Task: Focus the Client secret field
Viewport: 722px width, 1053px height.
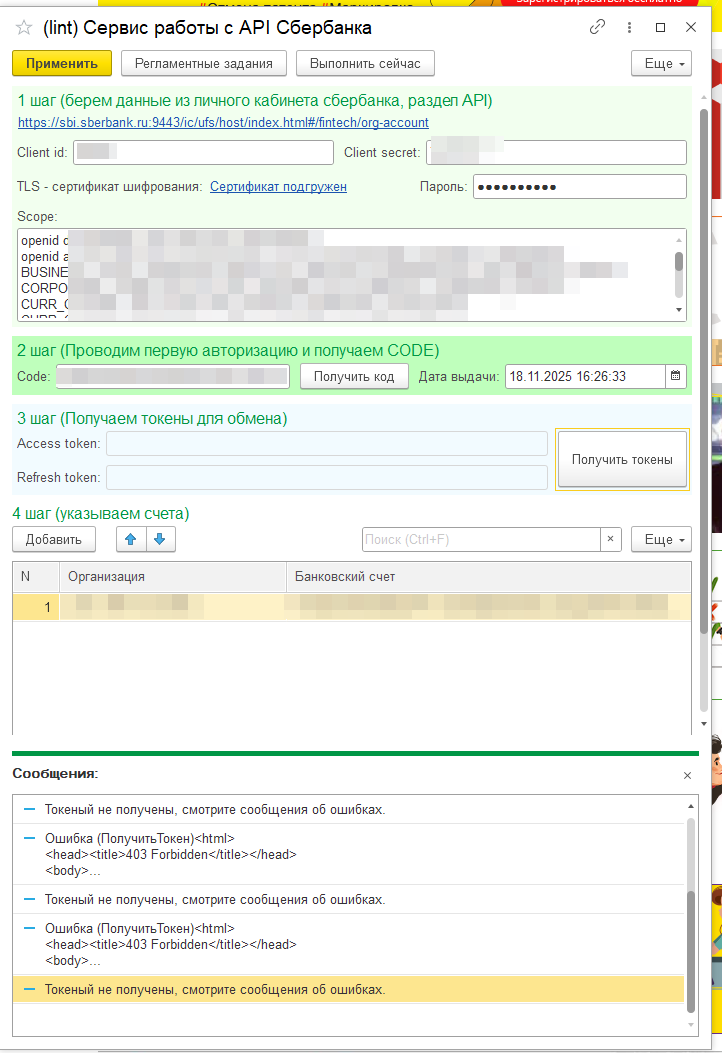Action: point(557,152)
